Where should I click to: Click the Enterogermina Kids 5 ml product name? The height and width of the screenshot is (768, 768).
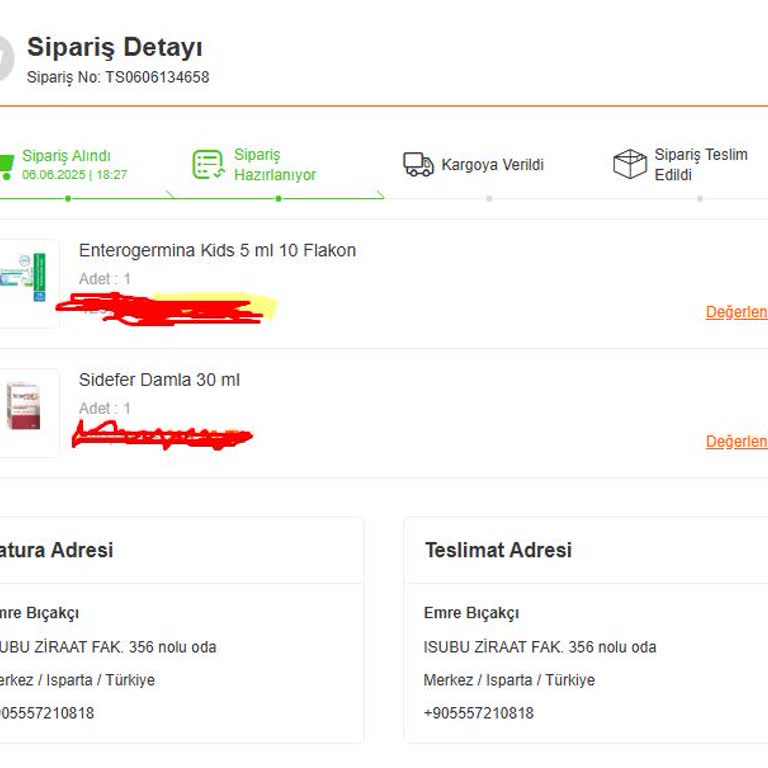[217, 250]
